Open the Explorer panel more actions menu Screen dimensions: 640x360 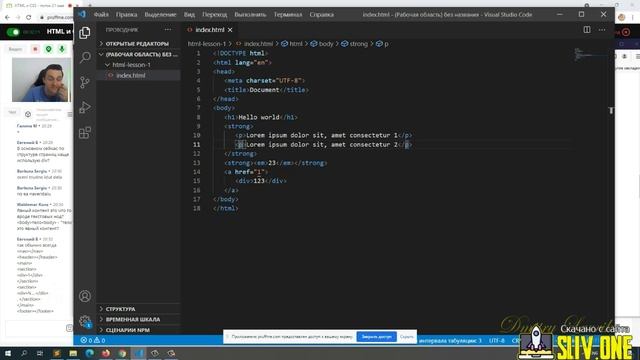pyautogui.click(x=168, y=30)
